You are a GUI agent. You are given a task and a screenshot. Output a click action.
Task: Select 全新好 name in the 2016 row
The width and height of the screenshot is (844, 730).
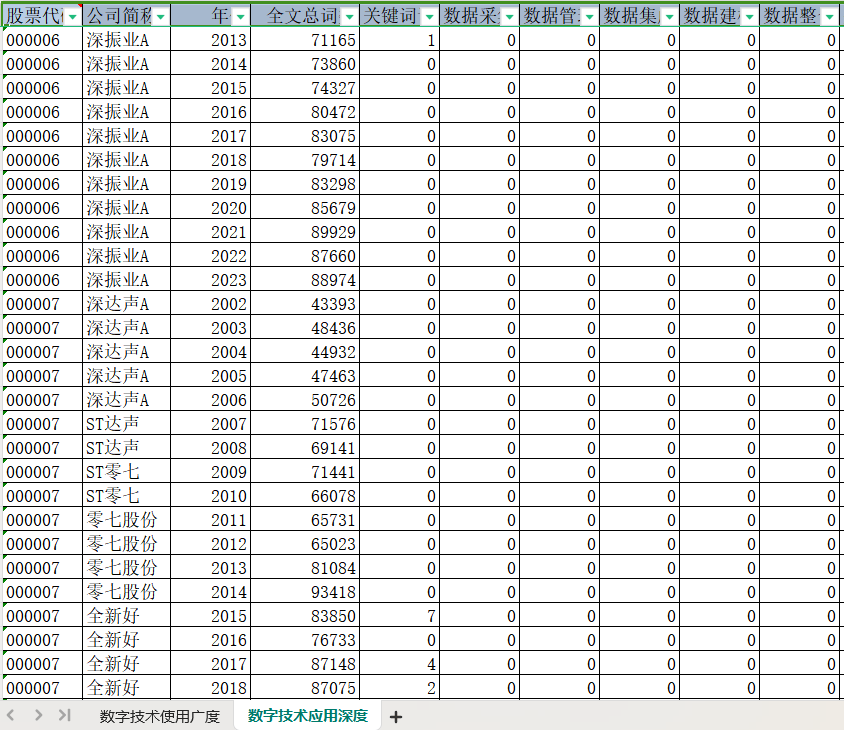coord(126,640)
